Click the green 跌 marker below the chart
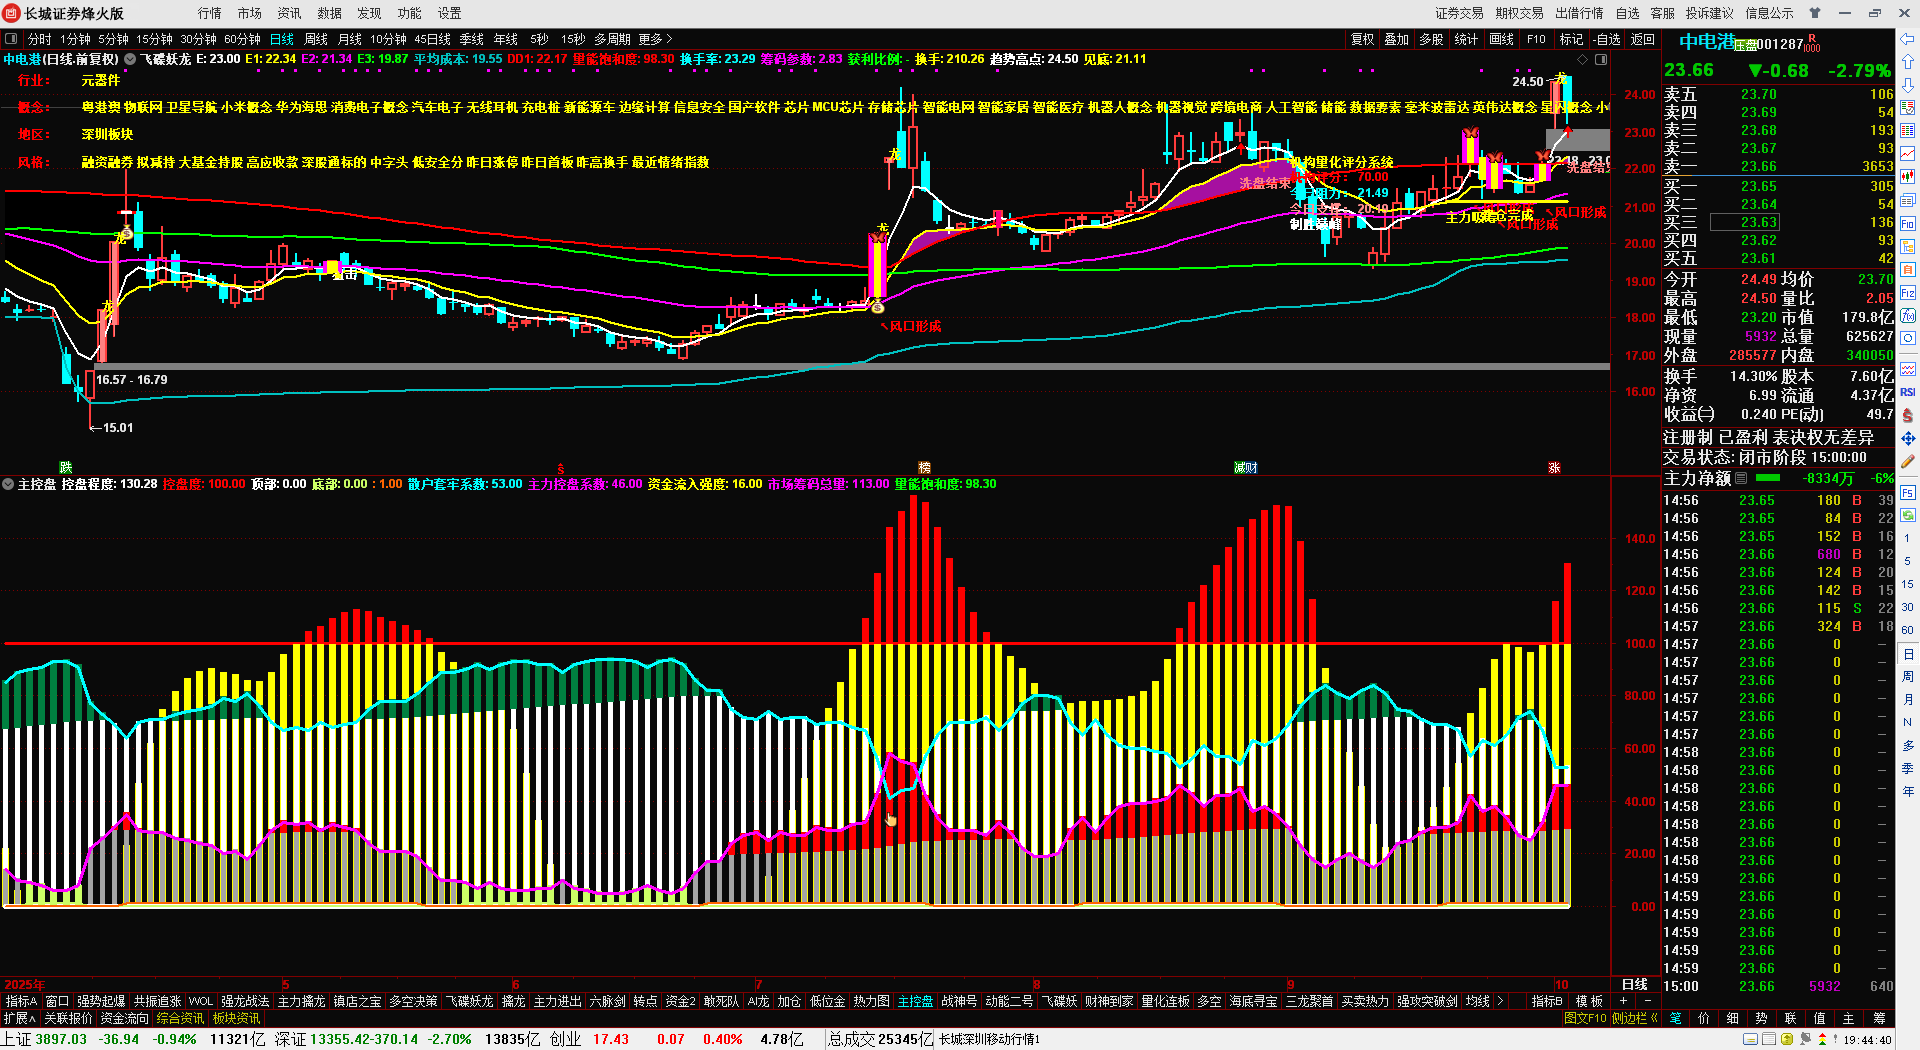 click(x=65, y=467)
